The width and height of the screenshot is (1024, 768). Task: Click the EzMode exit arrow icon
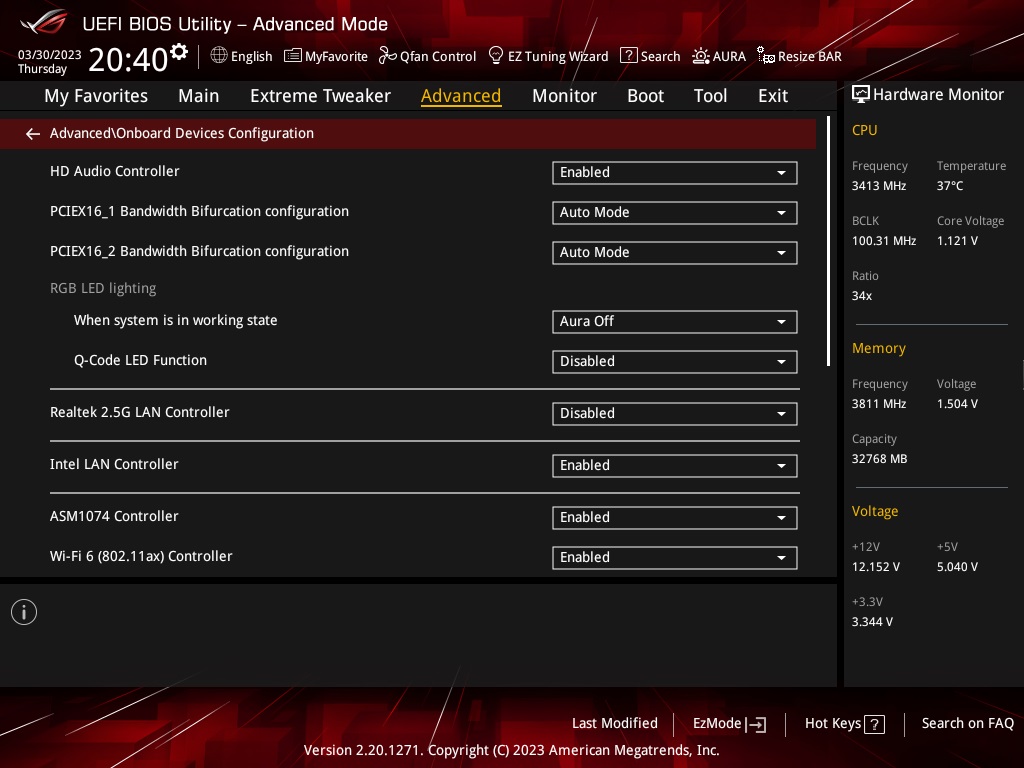tap(756, 724)
